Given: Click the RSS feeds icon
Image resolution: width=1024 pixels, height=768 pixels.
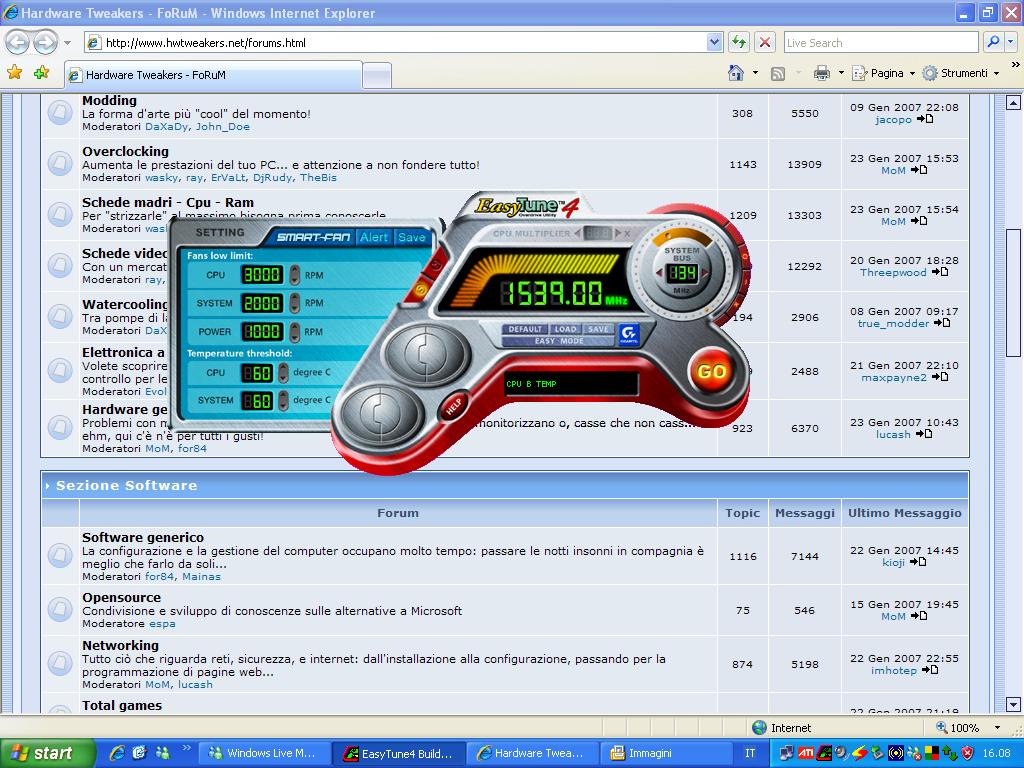Looking at the screenshot, I should click(x=778, y=74).
